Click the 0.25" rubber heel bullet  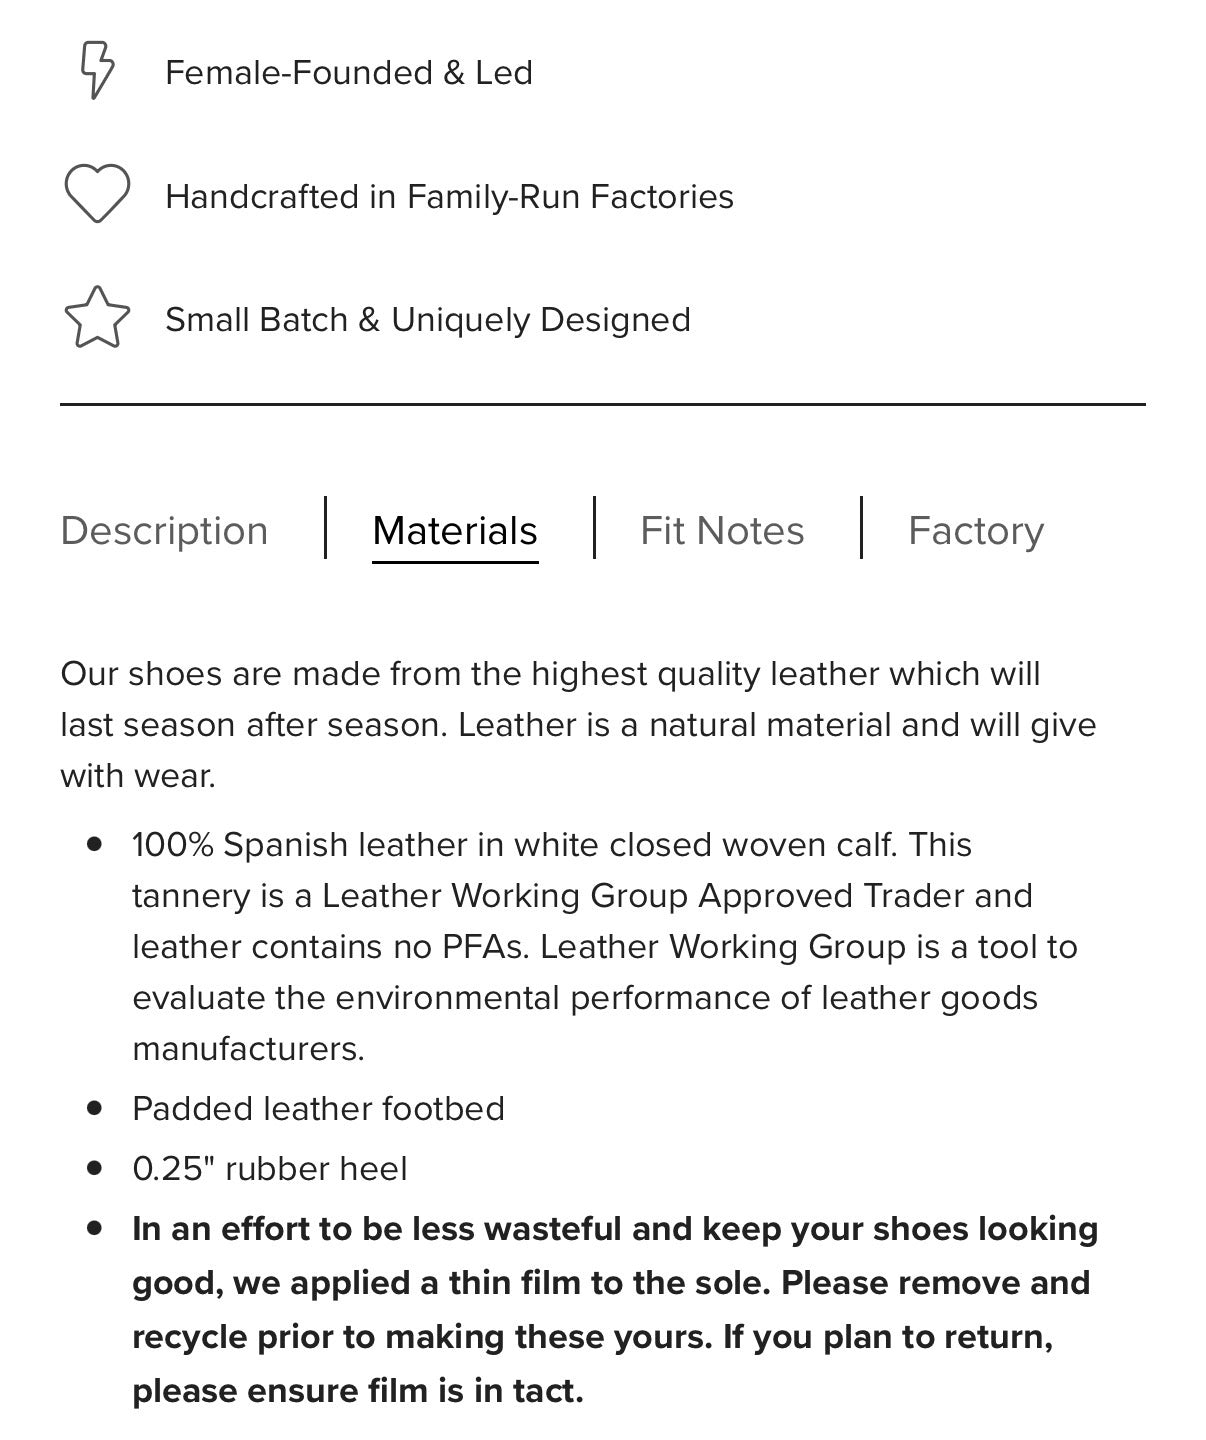click(270, 1168)
